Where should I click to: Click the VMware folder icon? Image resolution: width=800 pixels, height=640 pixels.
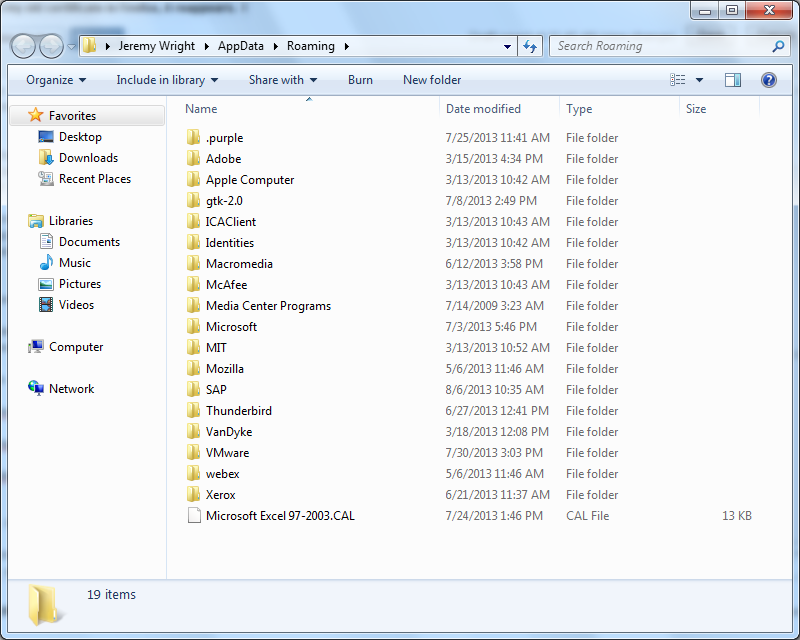(x=193, y=452)
